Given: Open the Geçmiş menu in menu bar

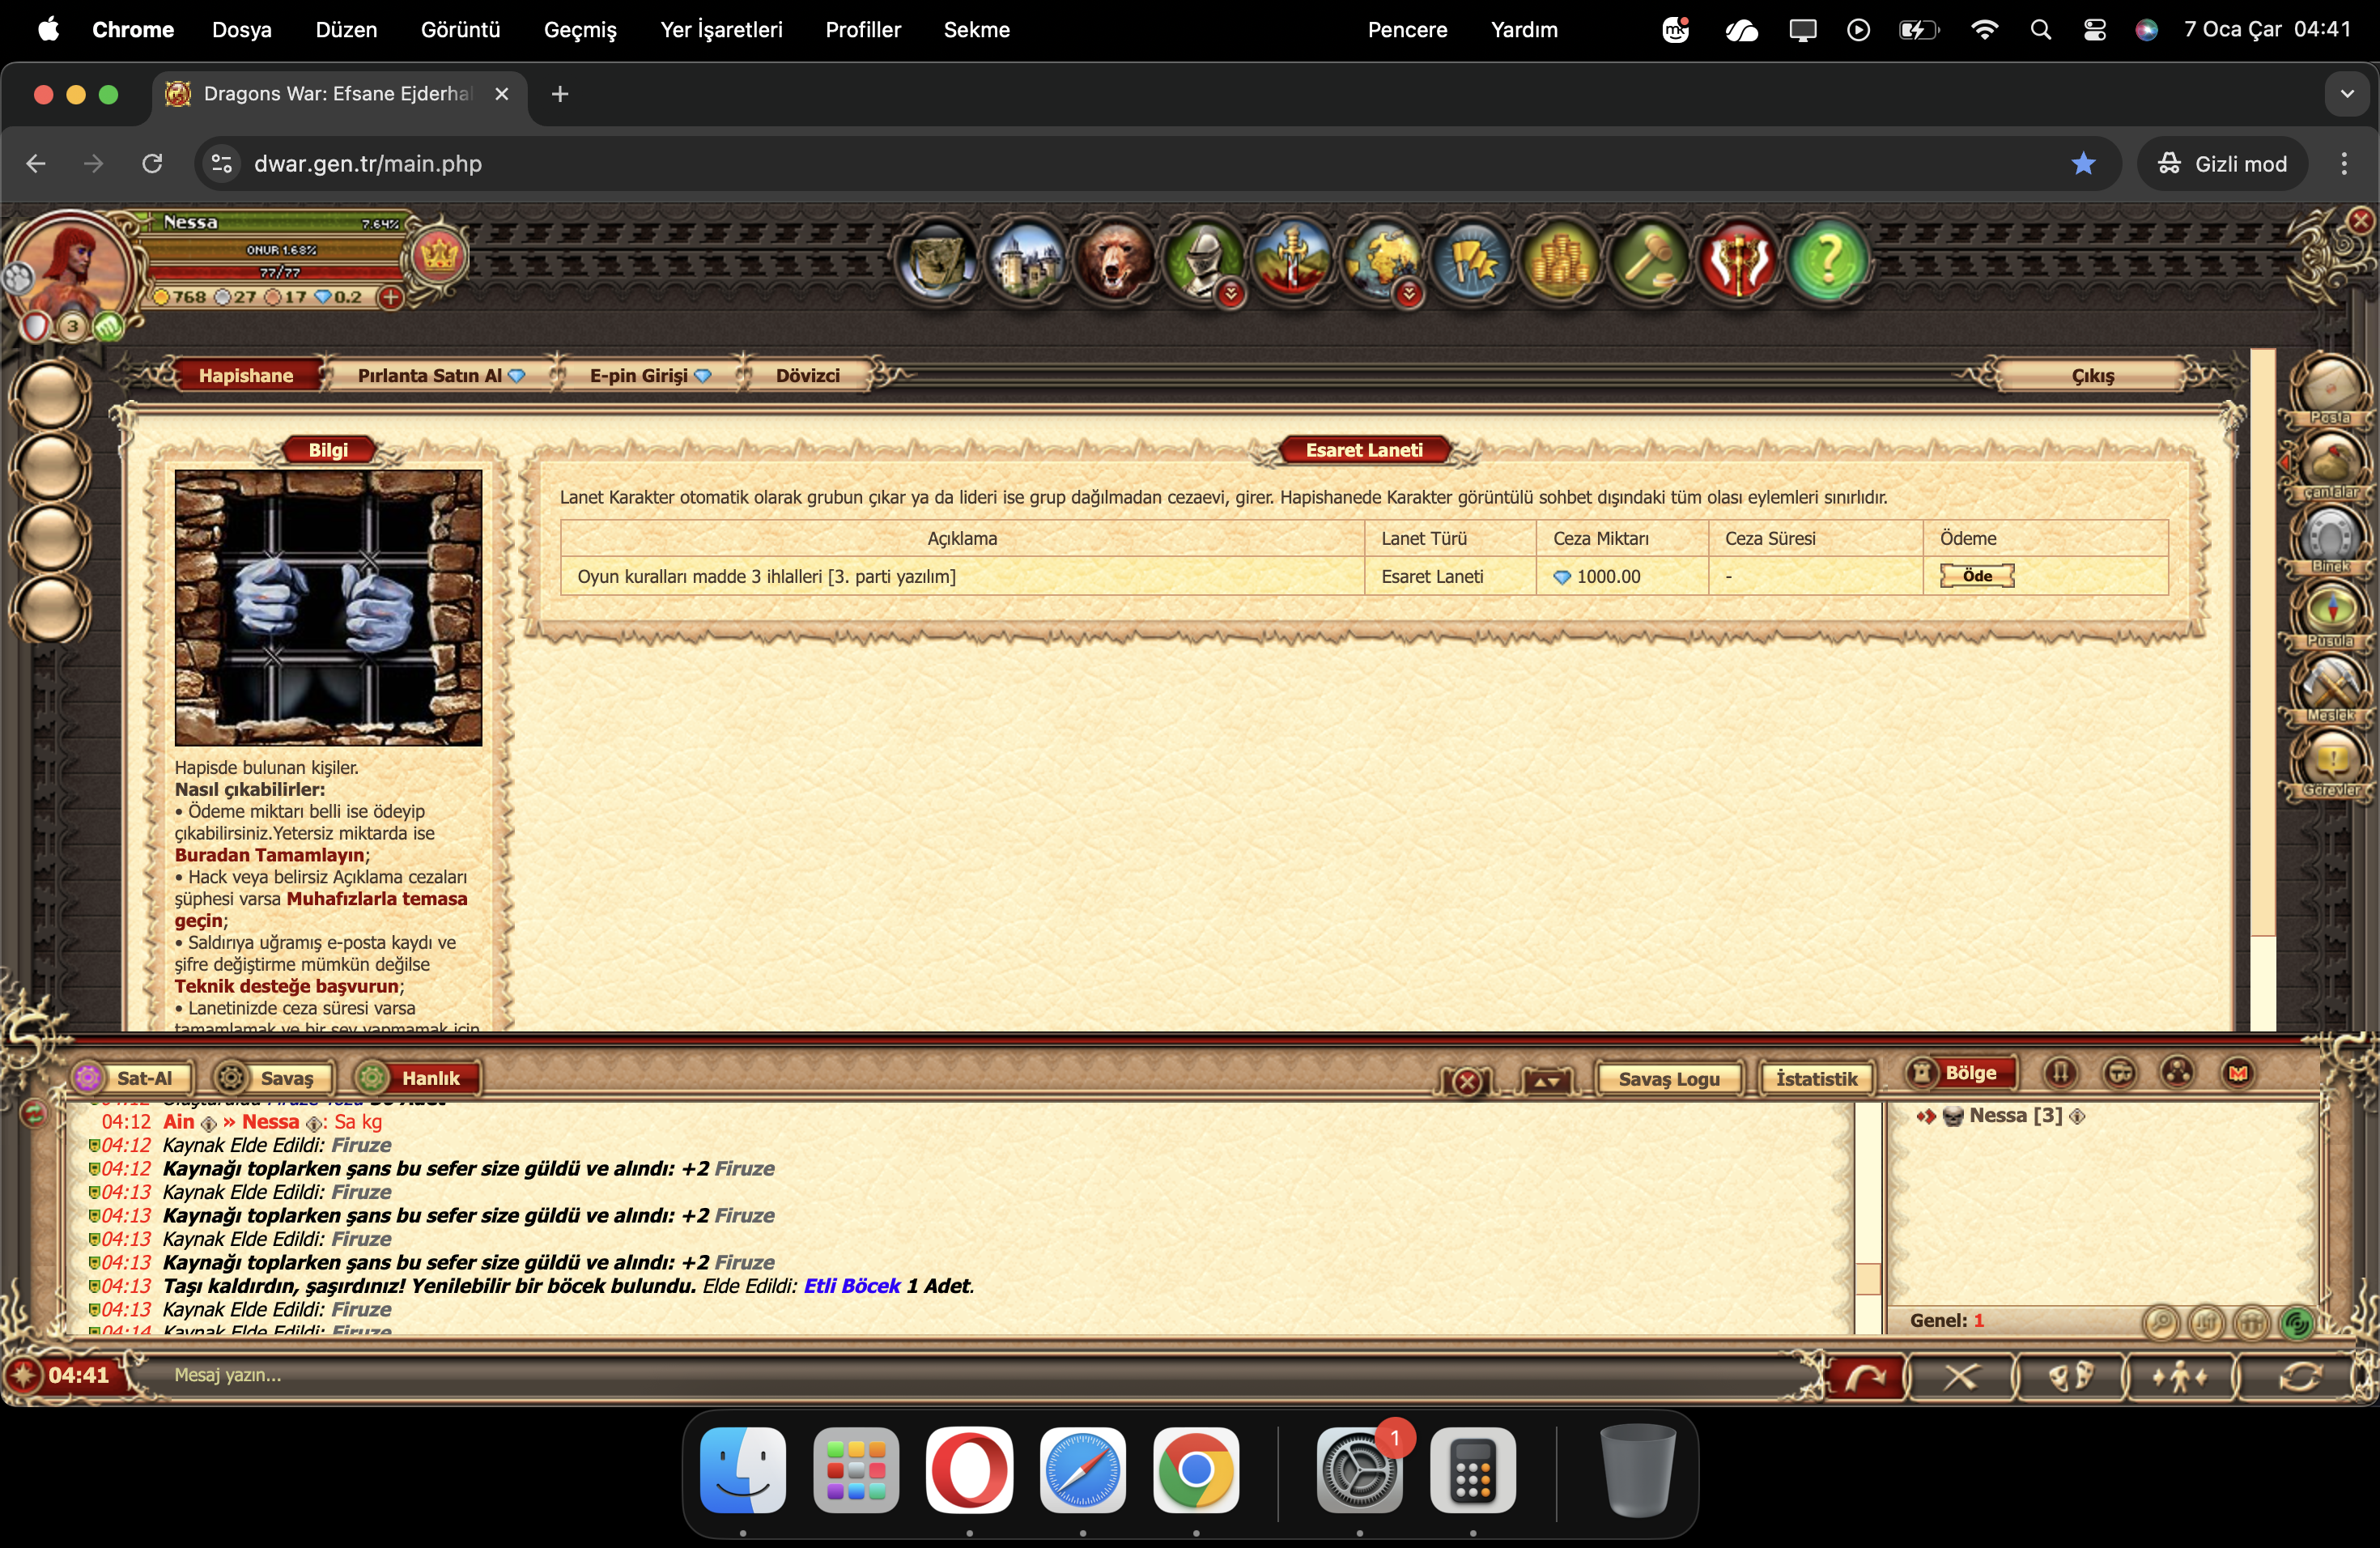Looking at the screenshot, I should 580,30.
